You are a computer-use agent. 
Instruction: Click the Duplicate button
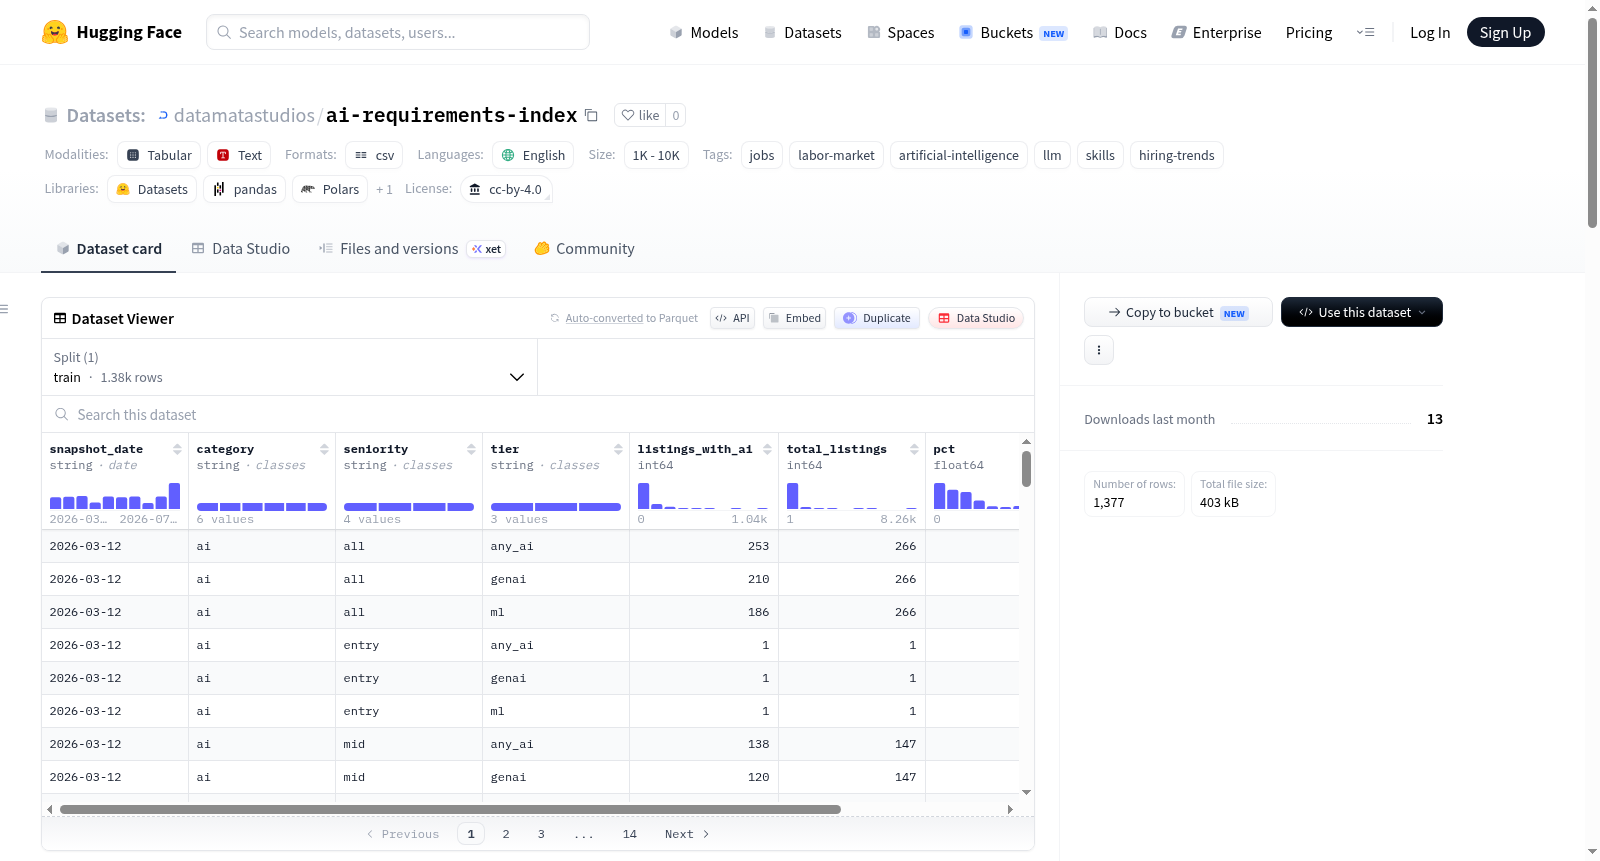877,318
